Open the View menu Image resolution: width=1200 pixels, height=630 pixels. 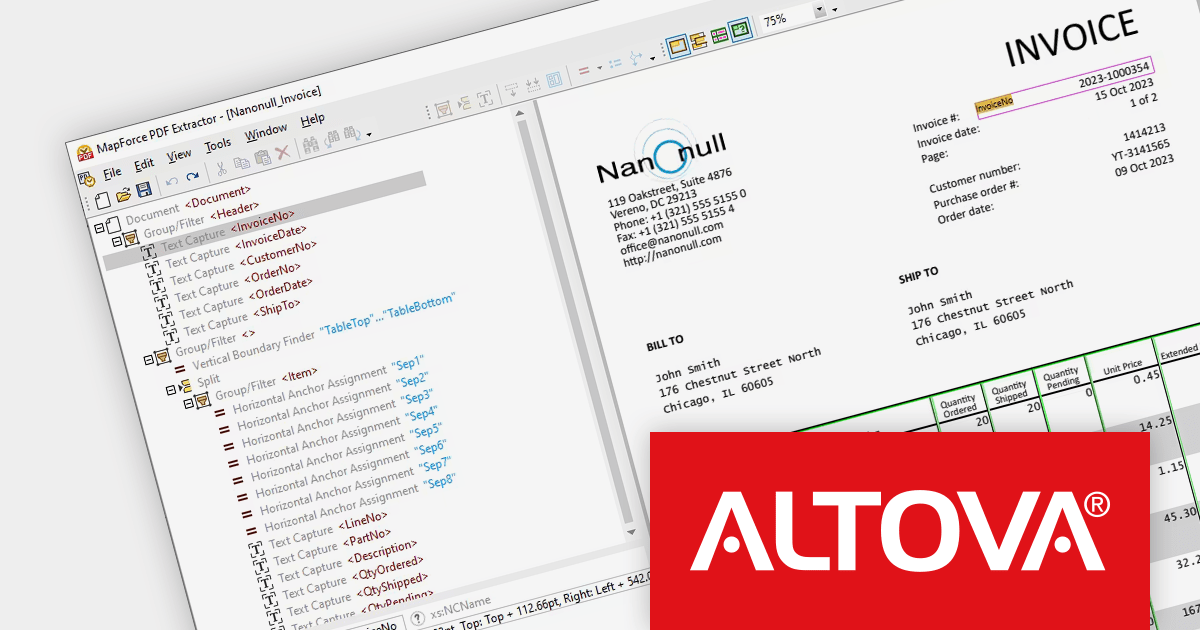click(179, 154)
